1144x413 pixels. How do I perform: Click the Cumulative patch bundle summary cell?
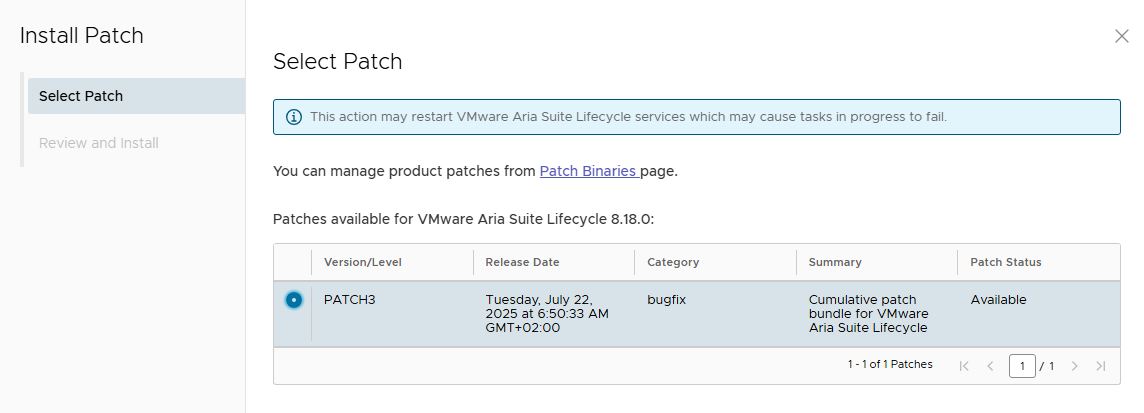[868, 314]
